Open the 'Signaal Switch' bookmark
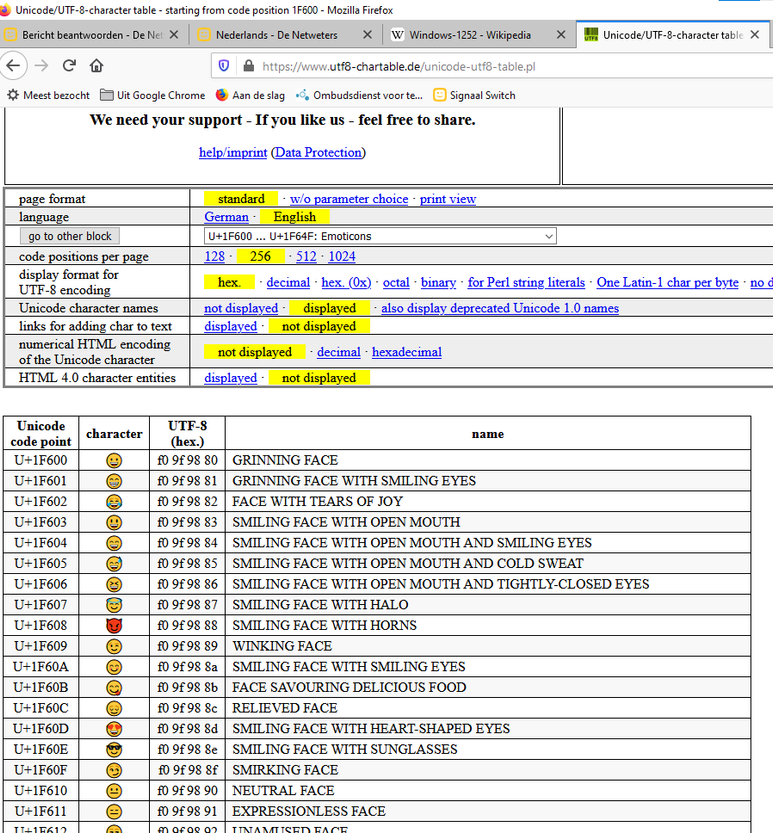Viewport: 773px width, 833px height. pos(475,95)
